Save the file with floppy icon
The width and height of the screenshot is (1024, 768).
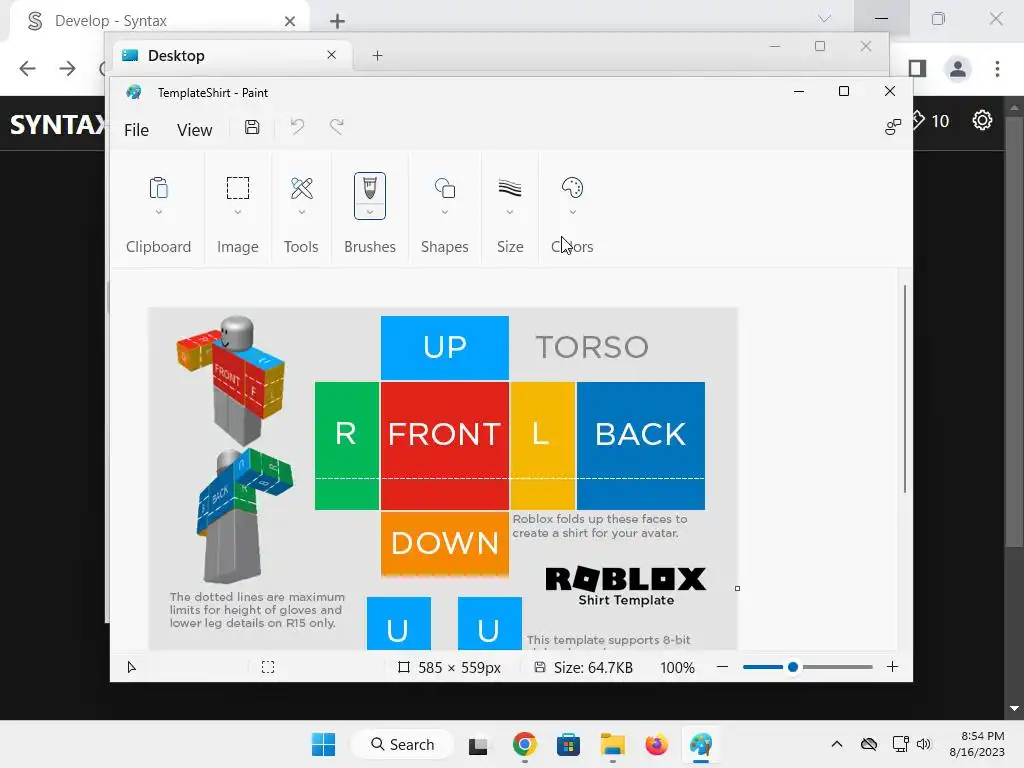pyautogui.click(x=252, y=127)
